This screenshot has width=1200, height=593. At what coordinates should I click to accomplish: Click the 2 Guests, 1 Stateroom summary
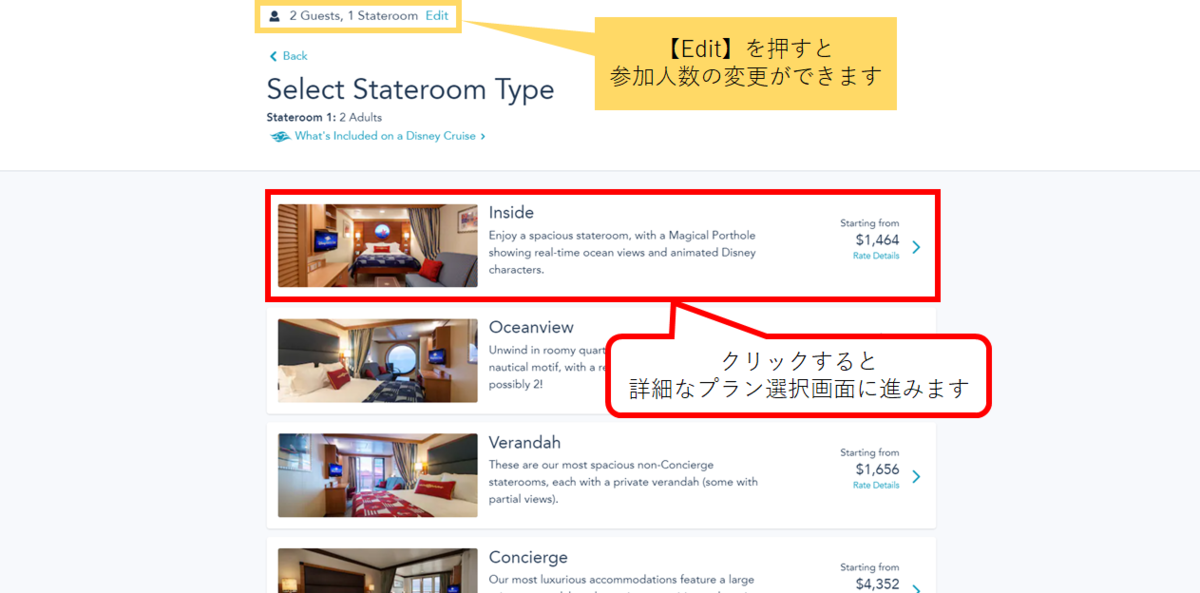click(x=353, y=16)
